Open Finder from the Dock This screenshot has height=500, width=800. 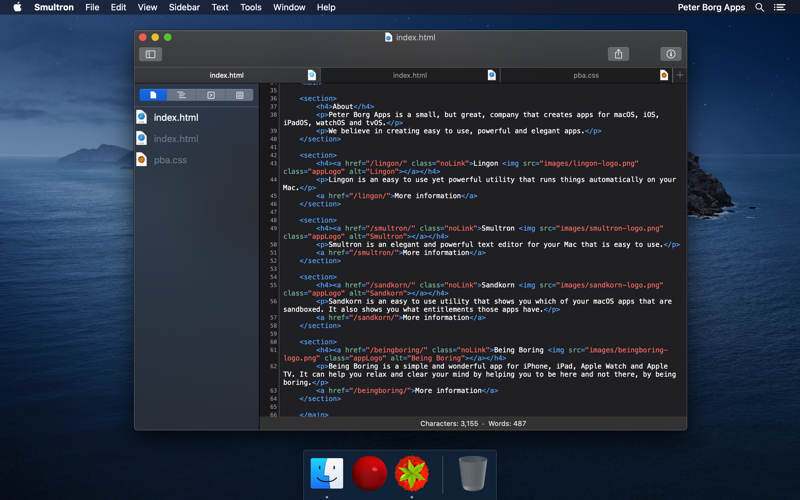327,473
